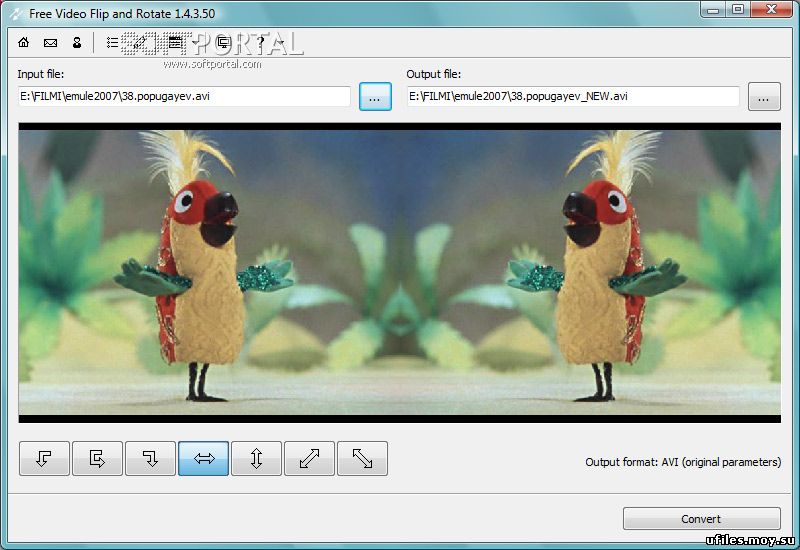Rotate the video 90 degrees right
Screen dimensions: 800x550
tap(150, 458)
